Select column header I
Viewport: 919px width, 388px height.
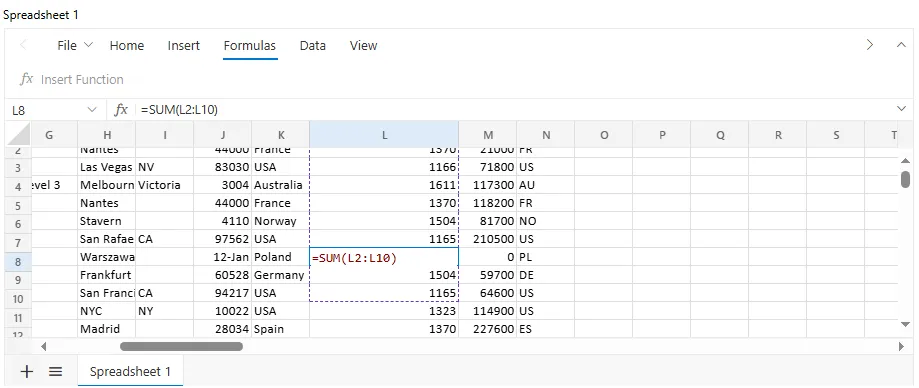coord(165,135)
